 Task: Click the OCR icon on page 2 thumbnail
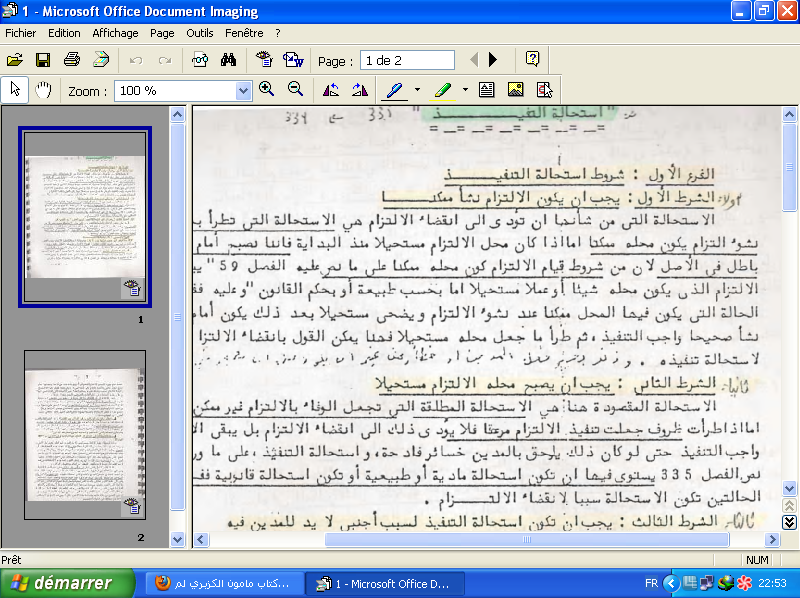click(x=132, y=506)
